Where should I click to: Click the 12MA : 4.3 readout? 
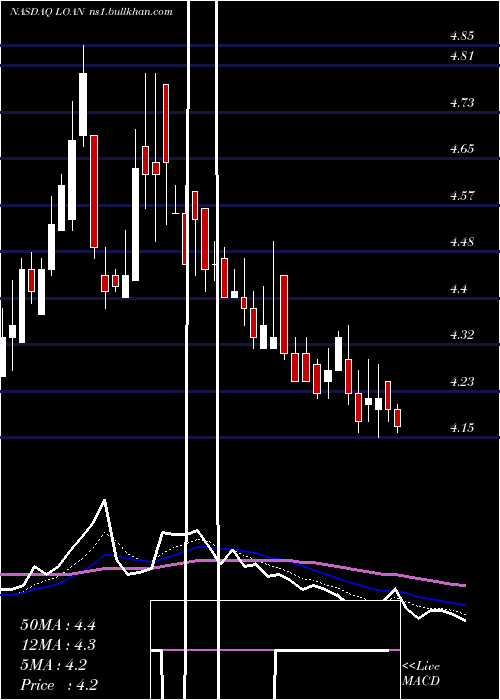[x=58, y=645]
